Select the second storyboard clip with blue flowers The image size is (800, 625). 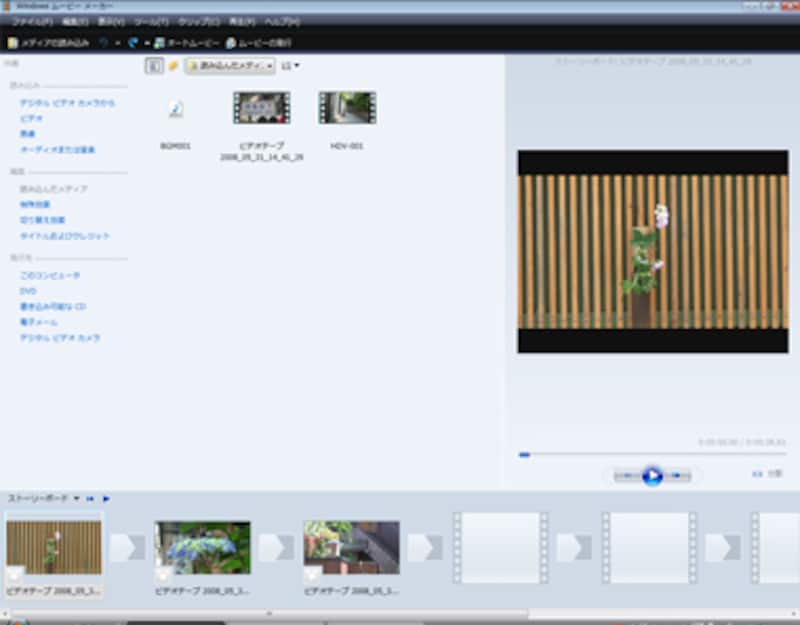tap(203, 547)
